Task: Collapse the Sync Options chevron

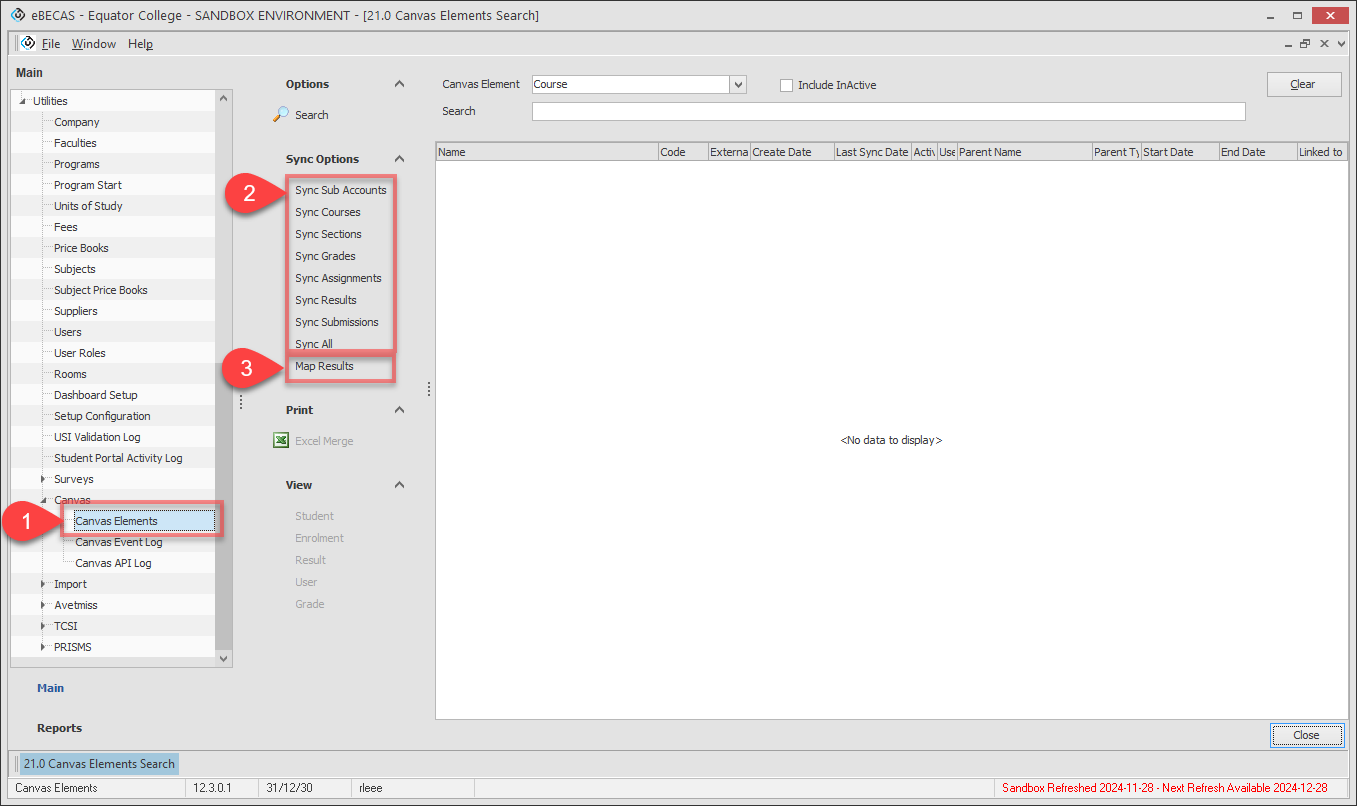Action: [x=399, y=160]
